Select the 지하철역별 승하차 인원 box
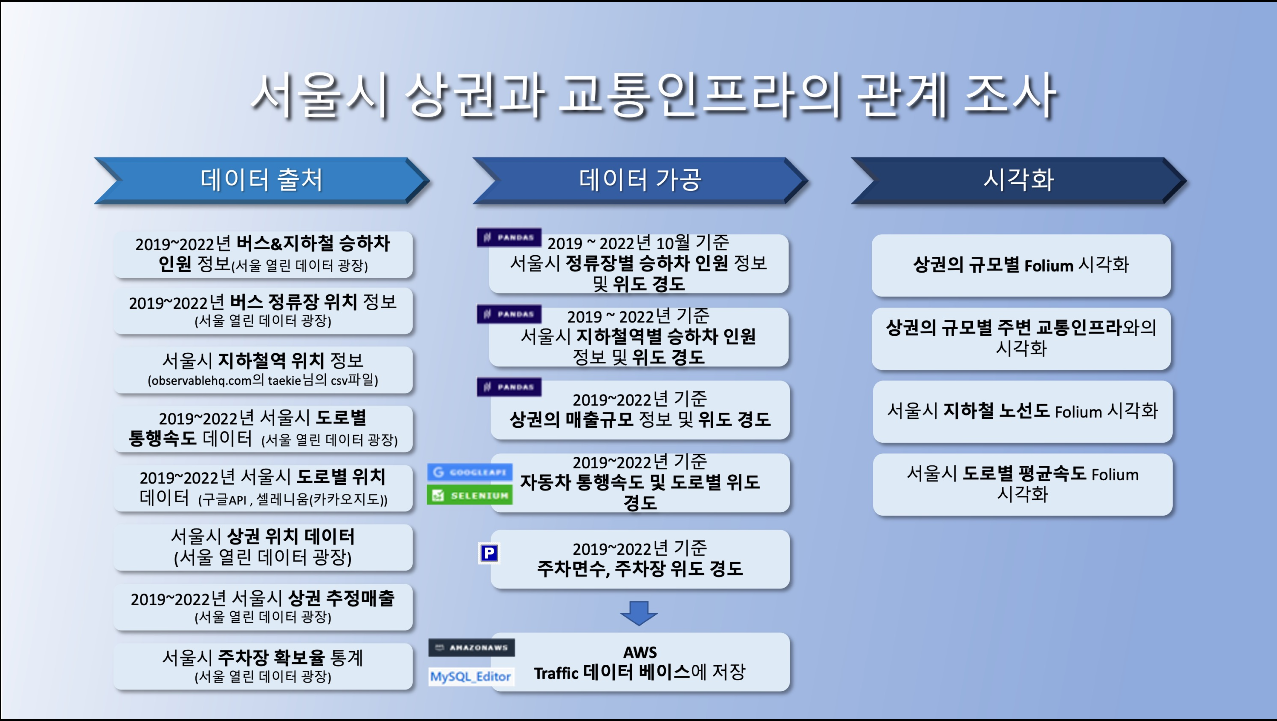 639,338
